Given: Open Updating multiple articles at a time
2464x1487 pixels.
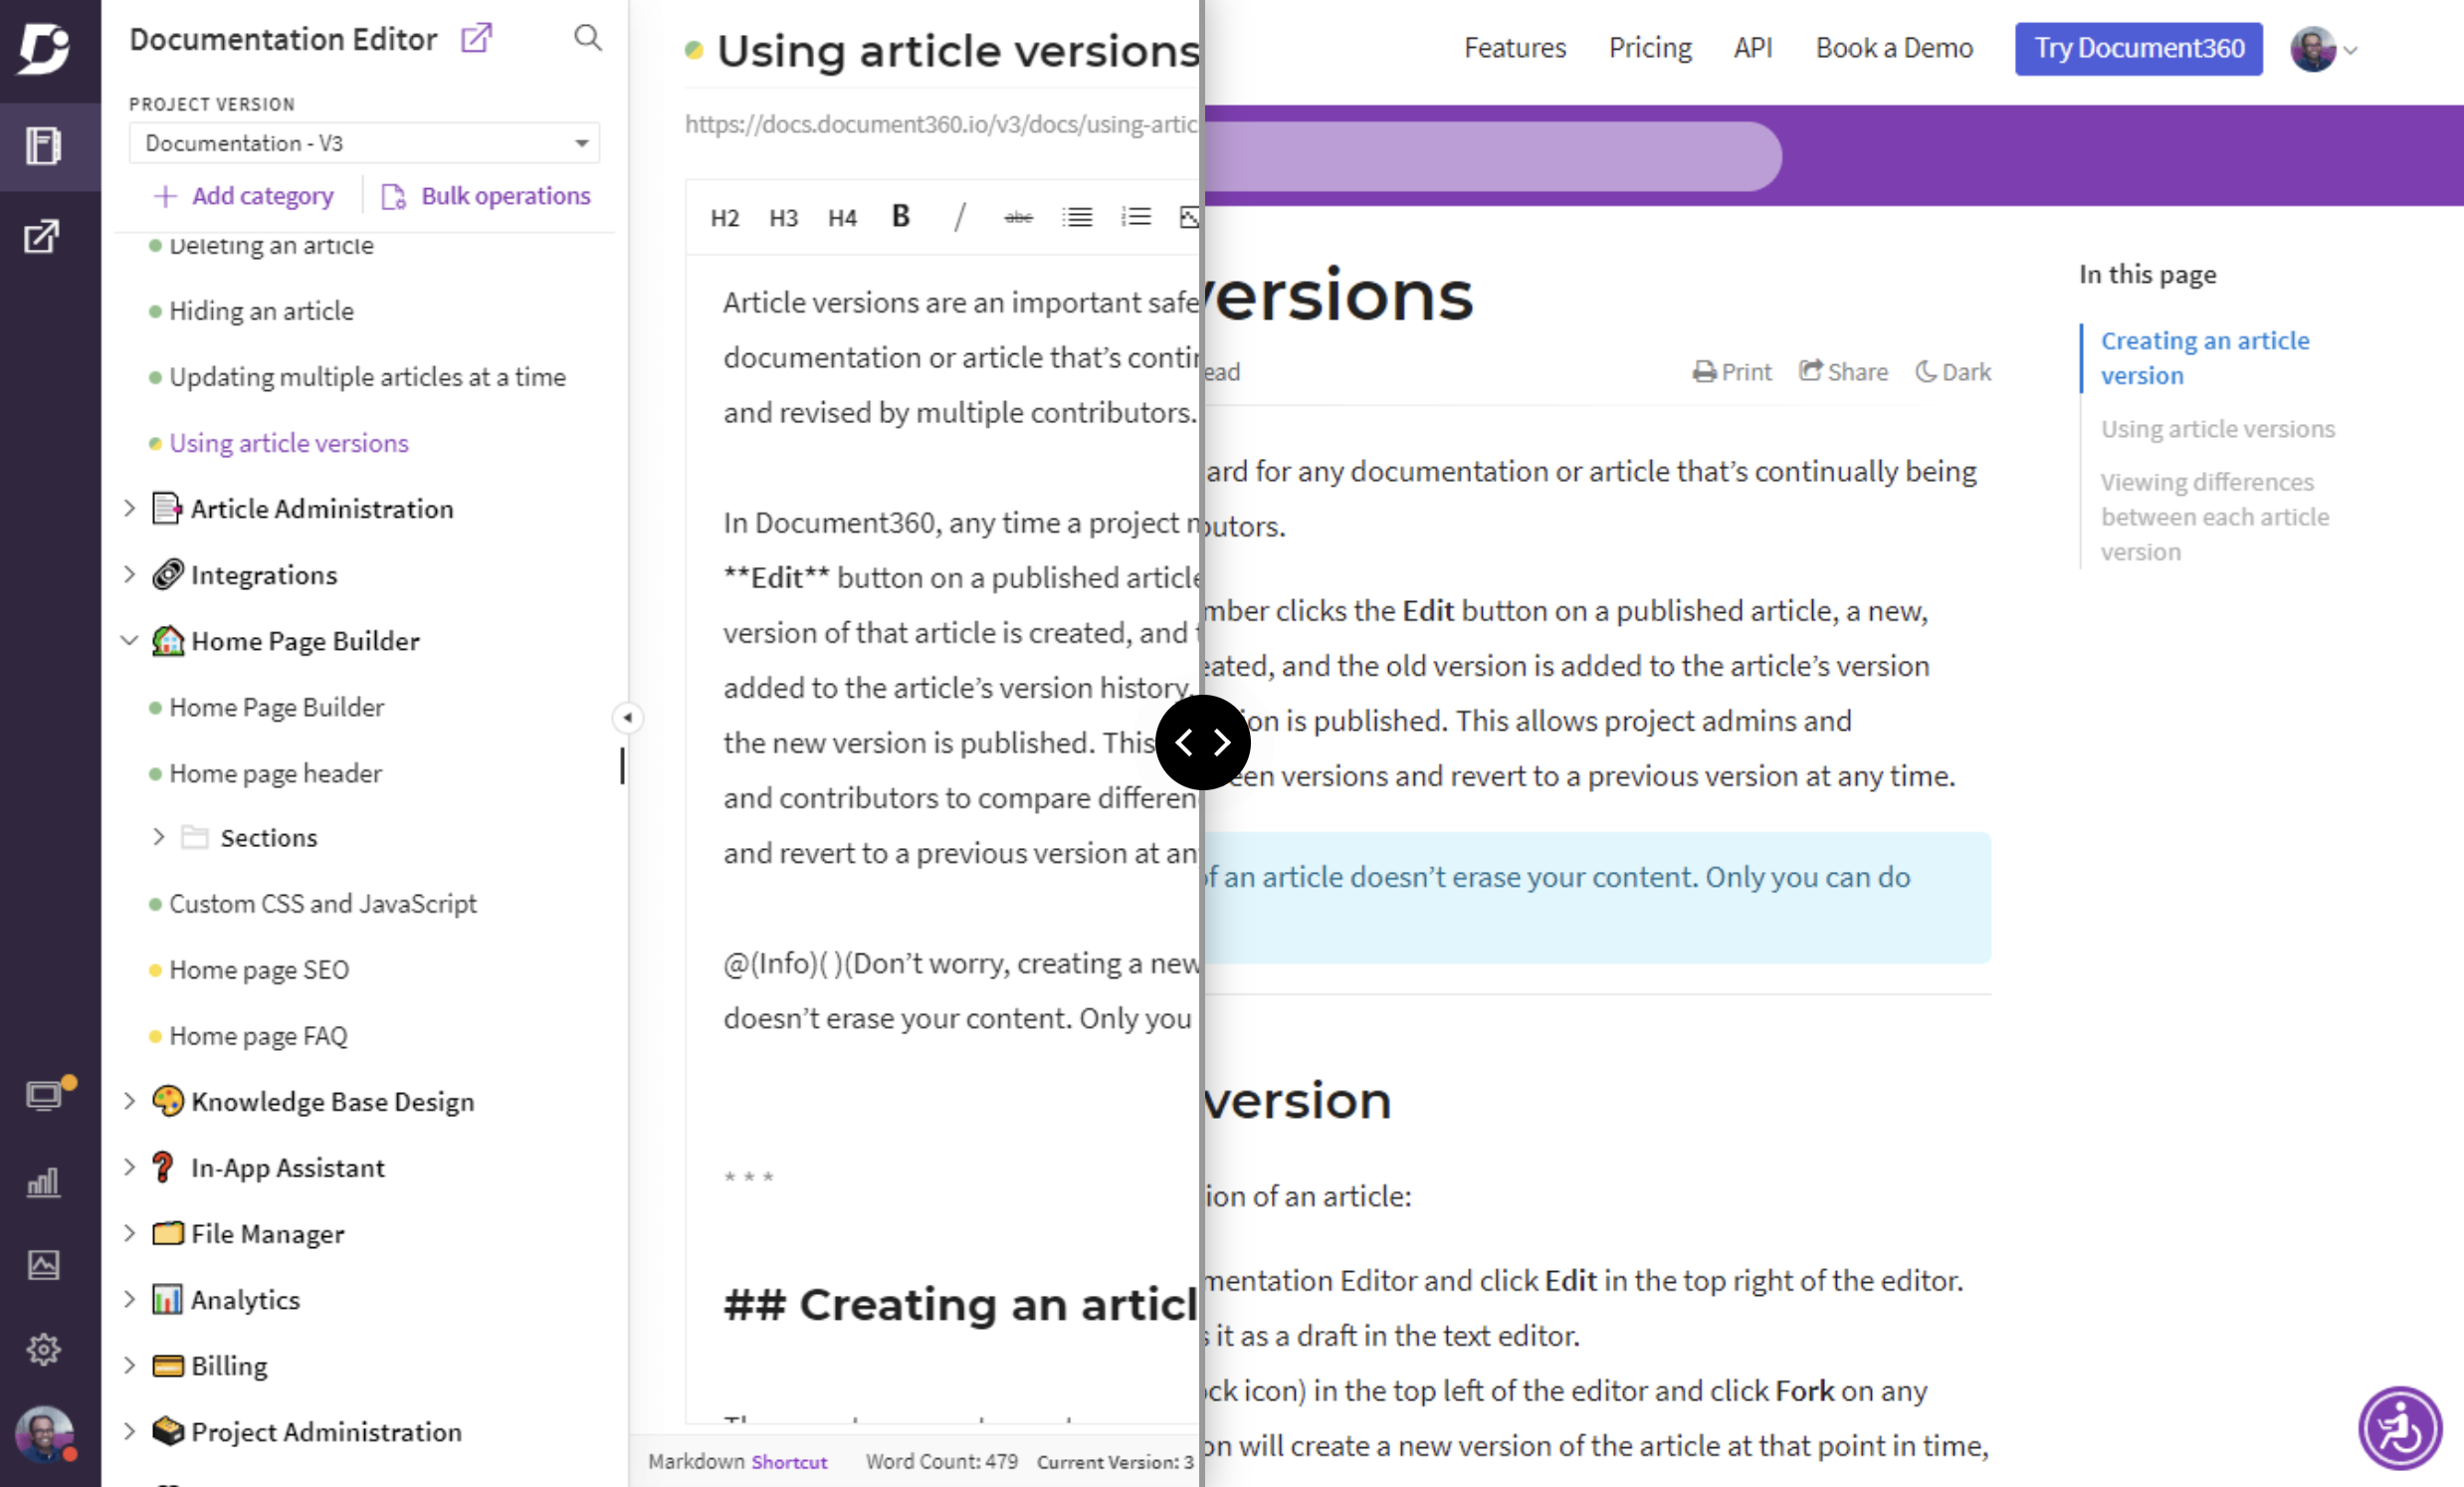Looking at the screenshot, I should point(367,377).
